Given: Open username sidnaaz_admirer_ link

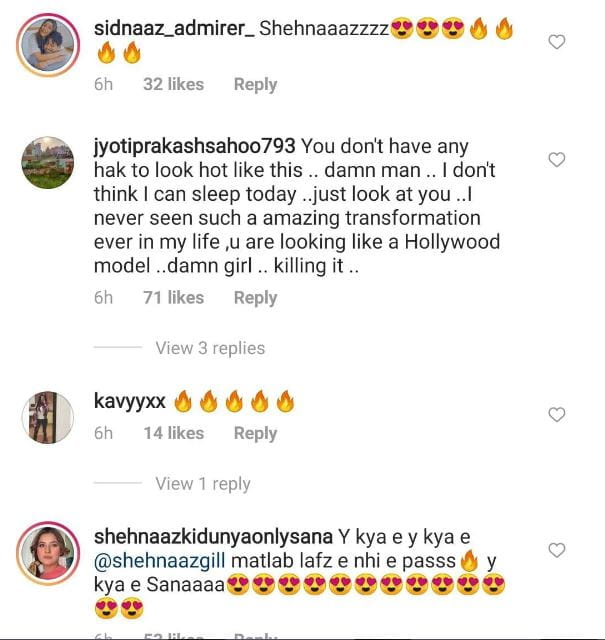Looking at the screenshot, I should [174, 29].
